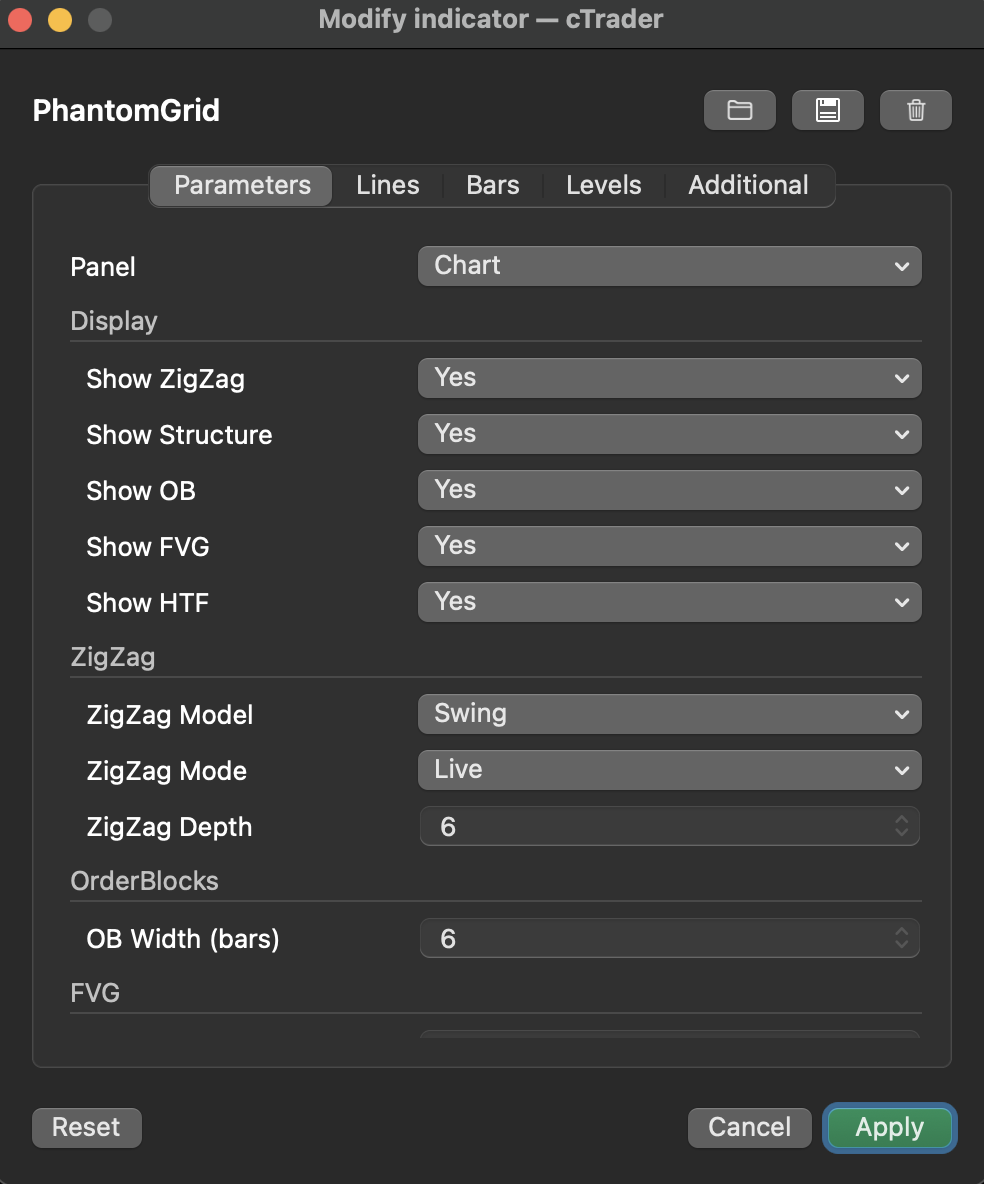Open the Bars tab
984x1184 pixels.
pyautogui.click(x=492, y=185)
